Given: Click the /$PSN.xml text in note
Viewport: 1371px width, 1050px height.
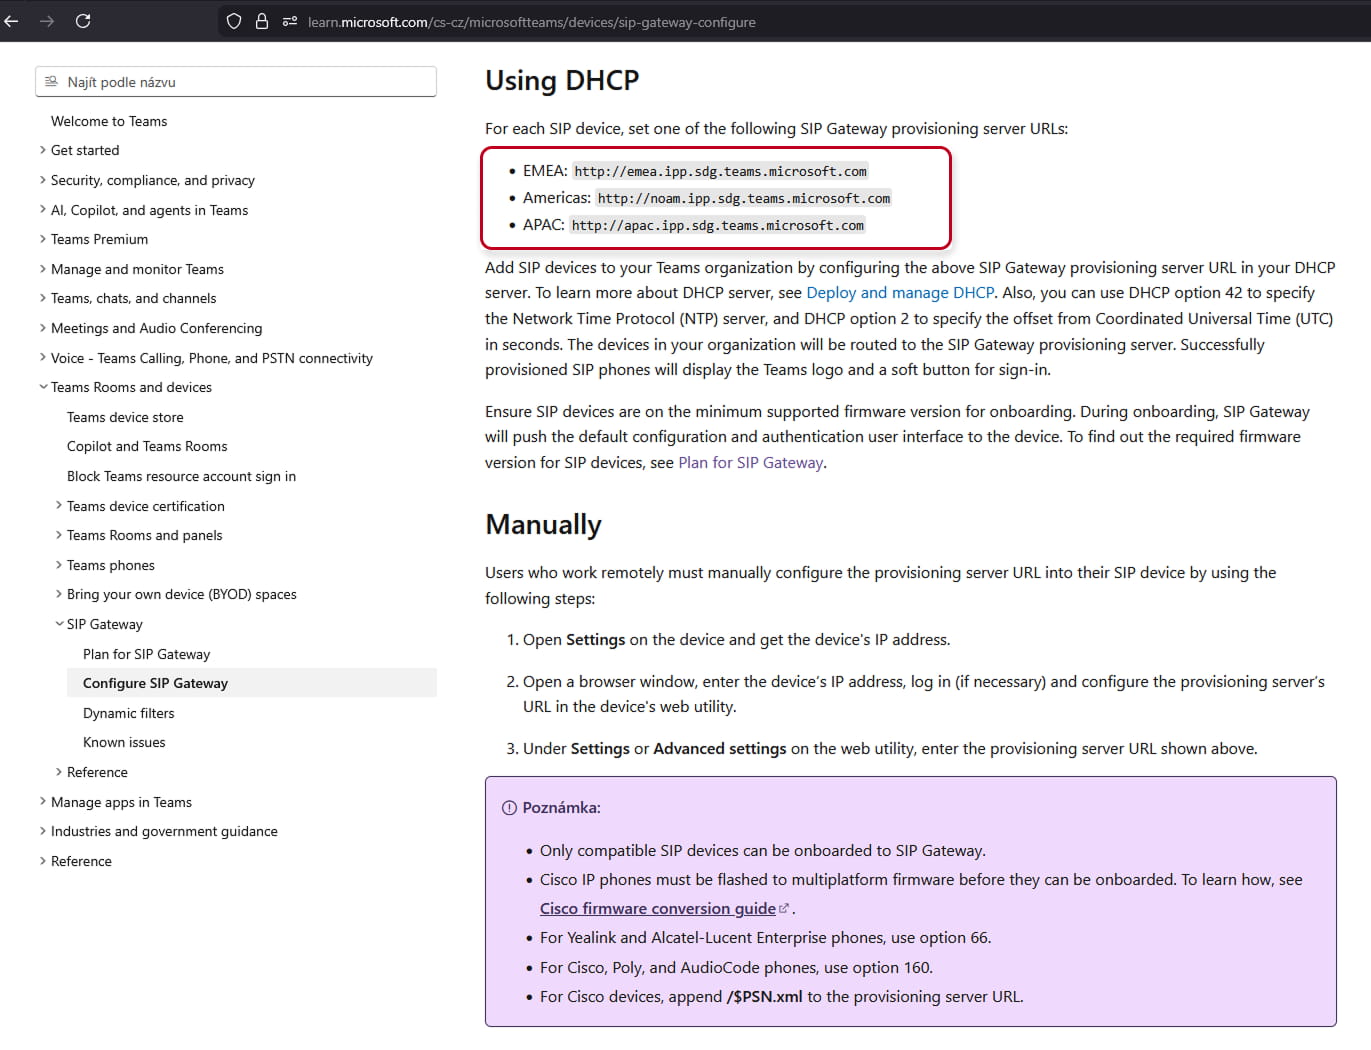Looking at the screenshot, I should point(764,997).
